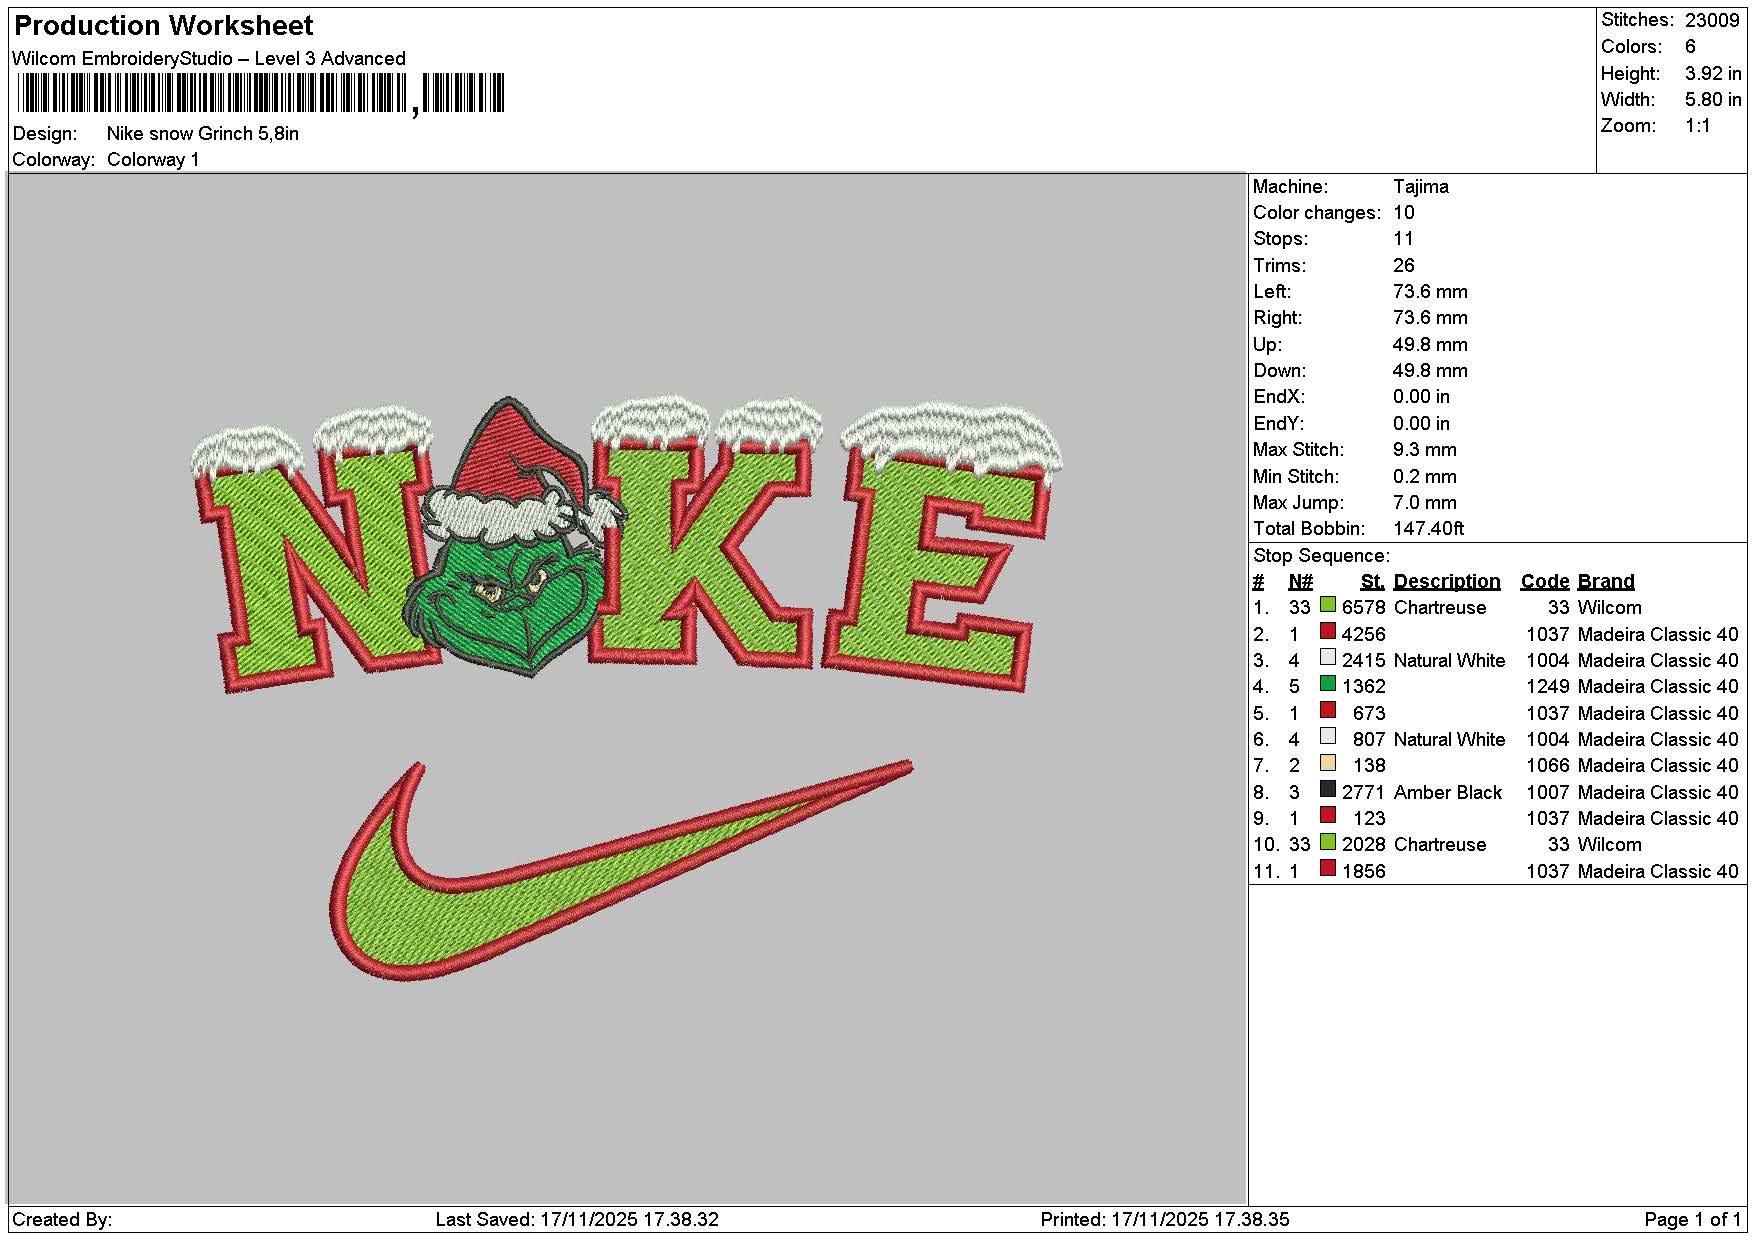
Task: Click the Up value "49.8 mm"
Action: coord(1430,344)
